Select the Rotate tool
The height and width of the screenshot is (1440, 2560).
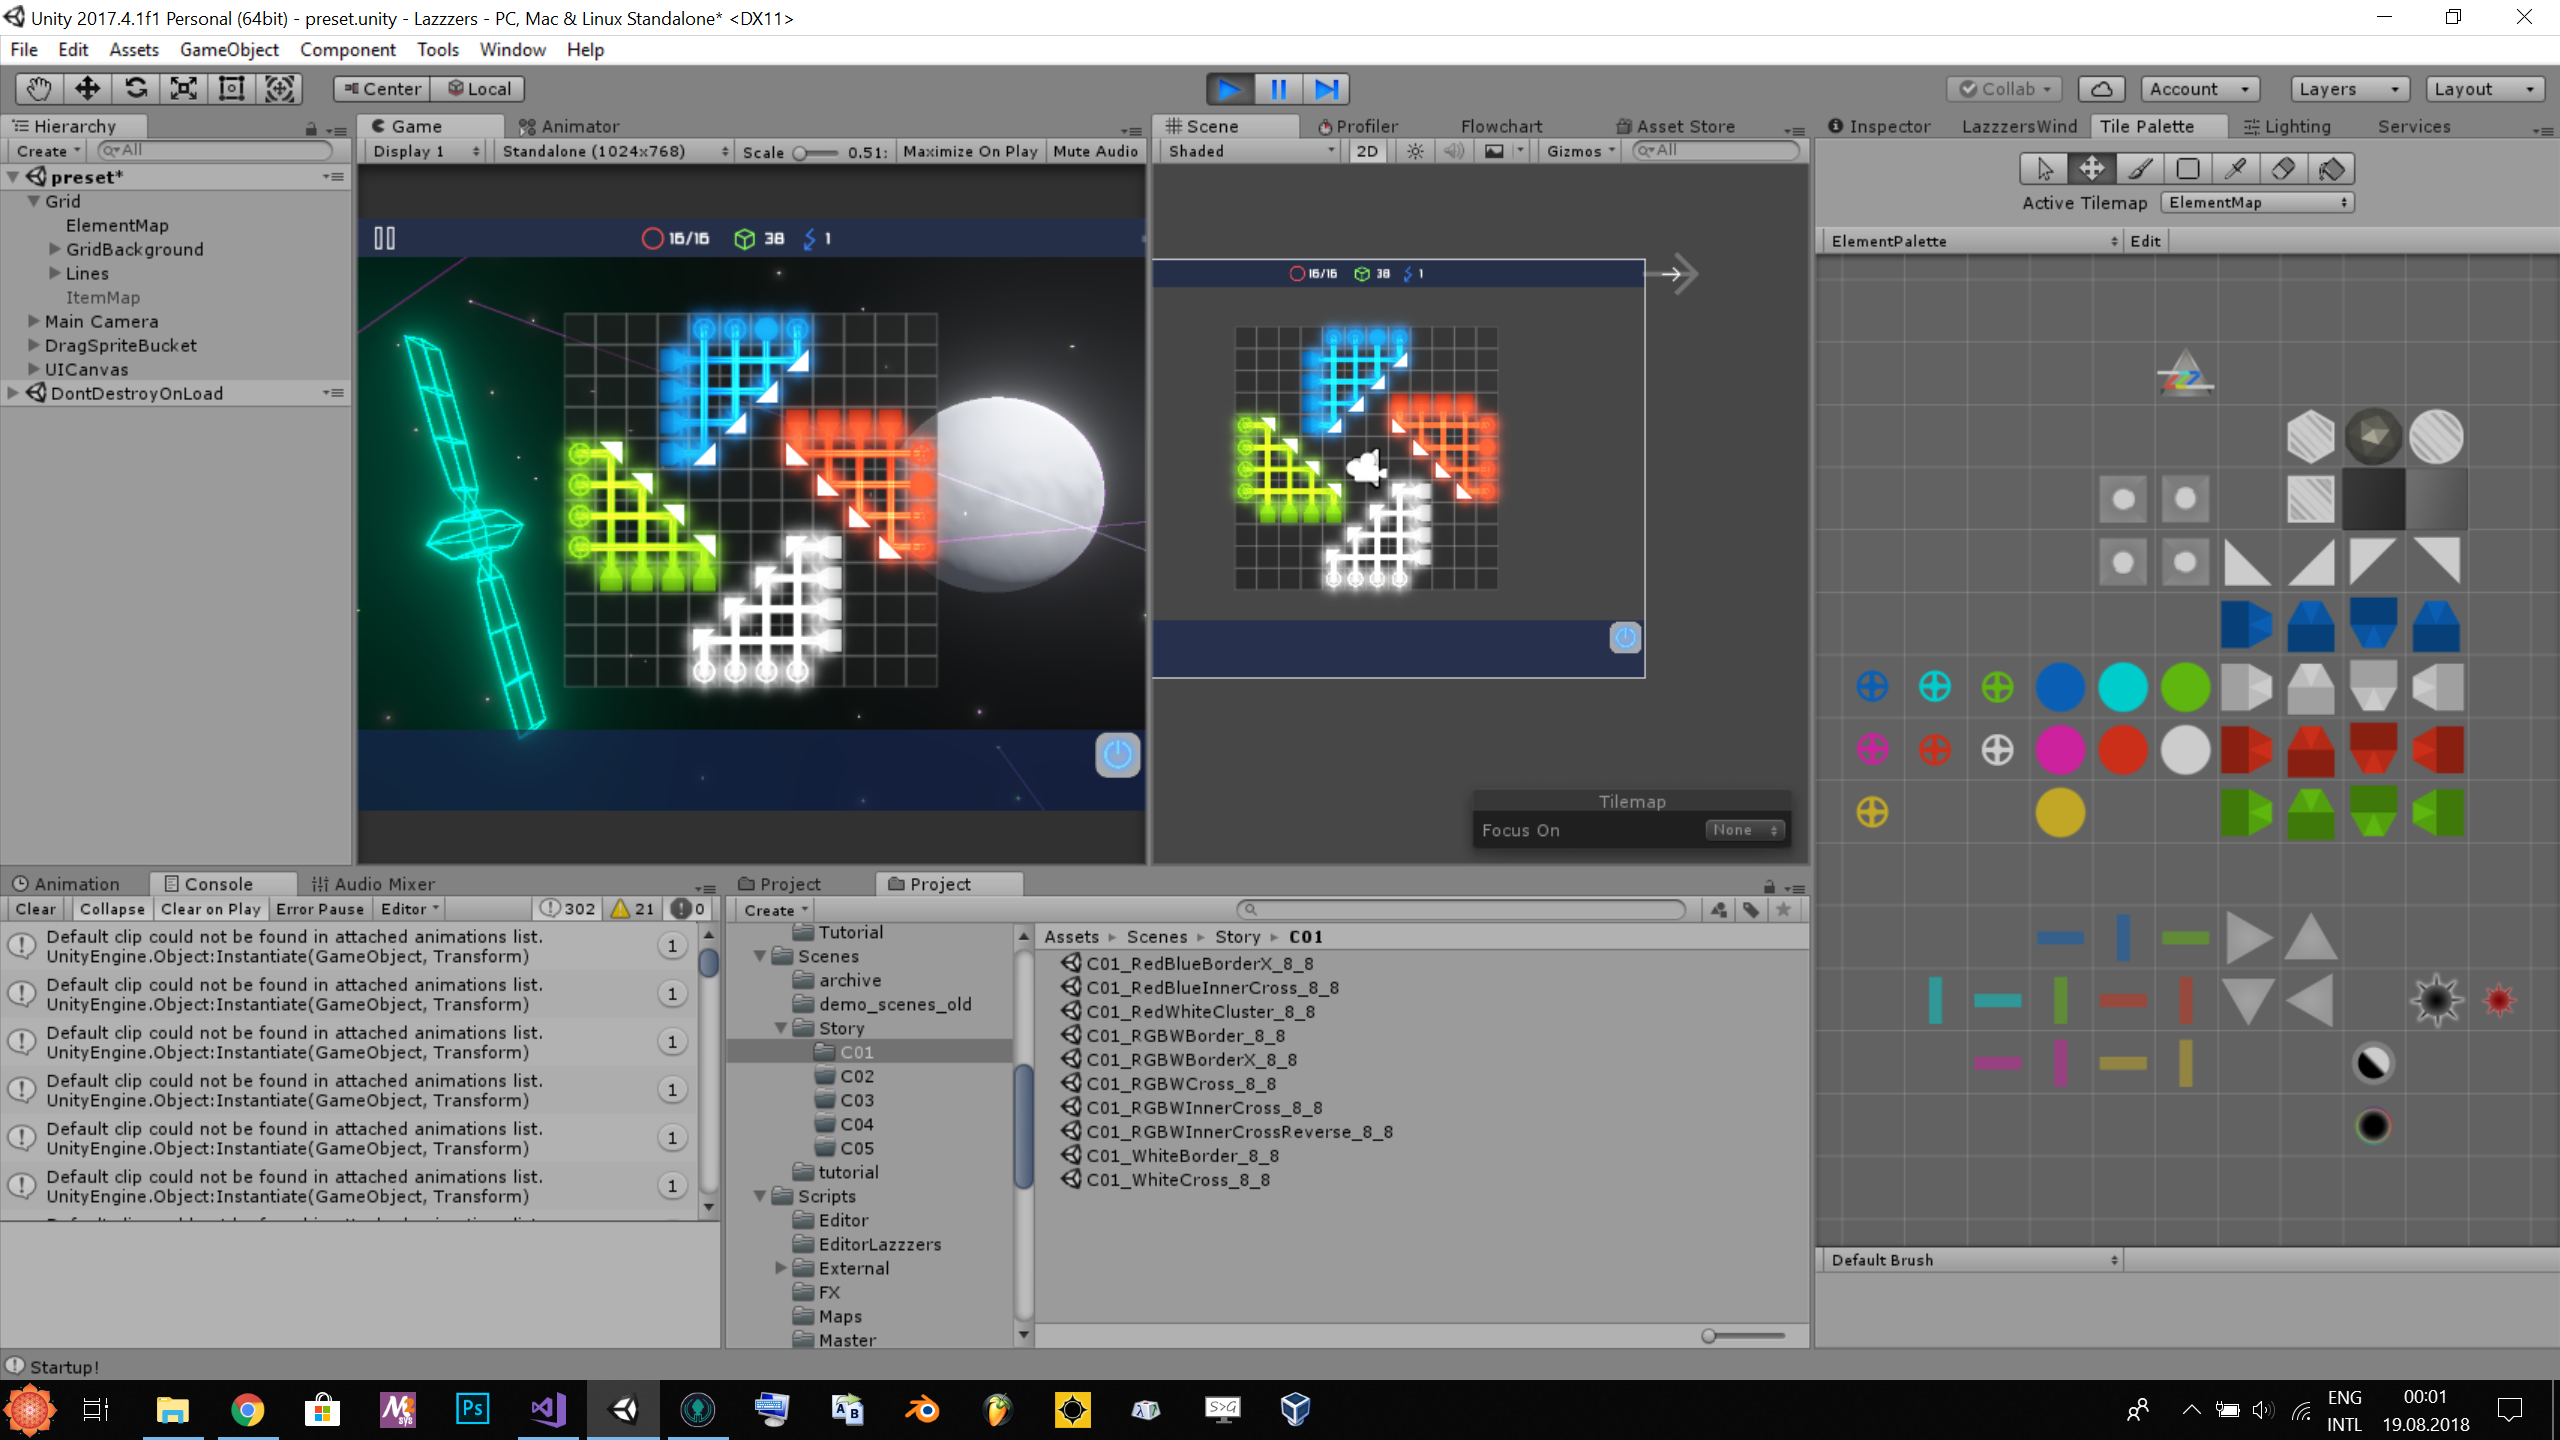click(136, 89)
